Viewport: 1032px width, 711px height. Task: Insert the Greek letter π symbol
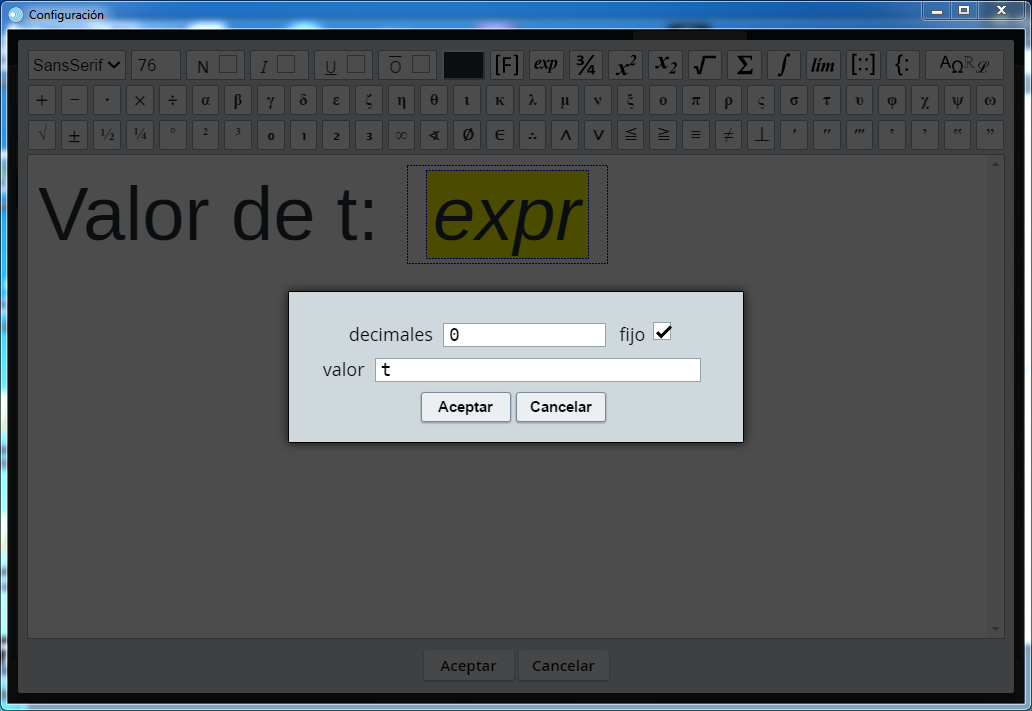tap(696, 101)
